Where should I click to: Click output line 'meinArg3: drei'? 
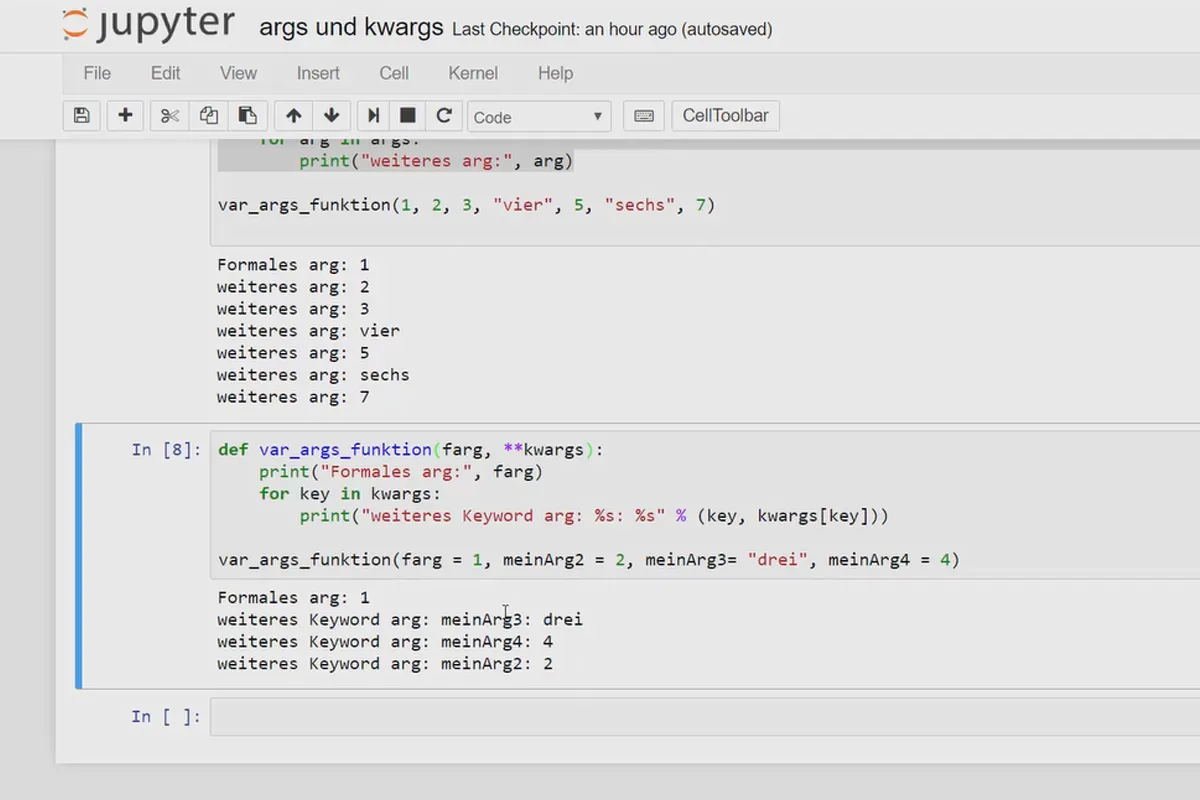[400, 620]
